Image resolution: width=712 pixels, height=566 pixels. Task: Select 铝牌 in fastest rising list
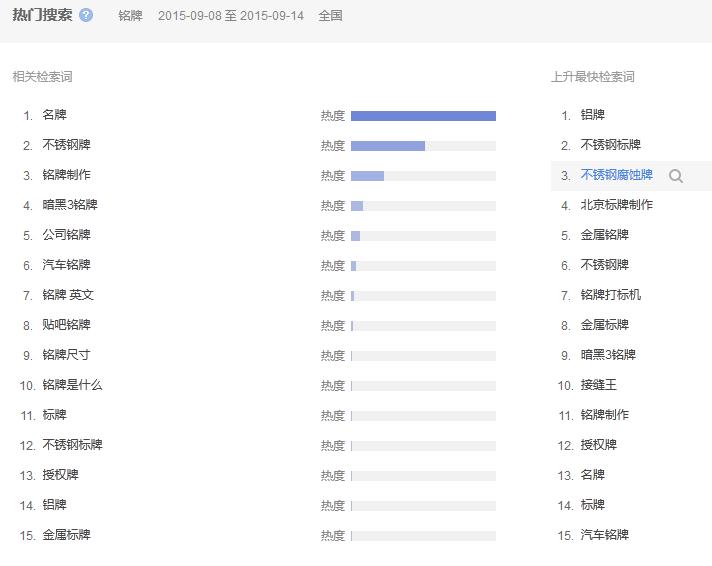pyautogui.click(x=593, y=115)
